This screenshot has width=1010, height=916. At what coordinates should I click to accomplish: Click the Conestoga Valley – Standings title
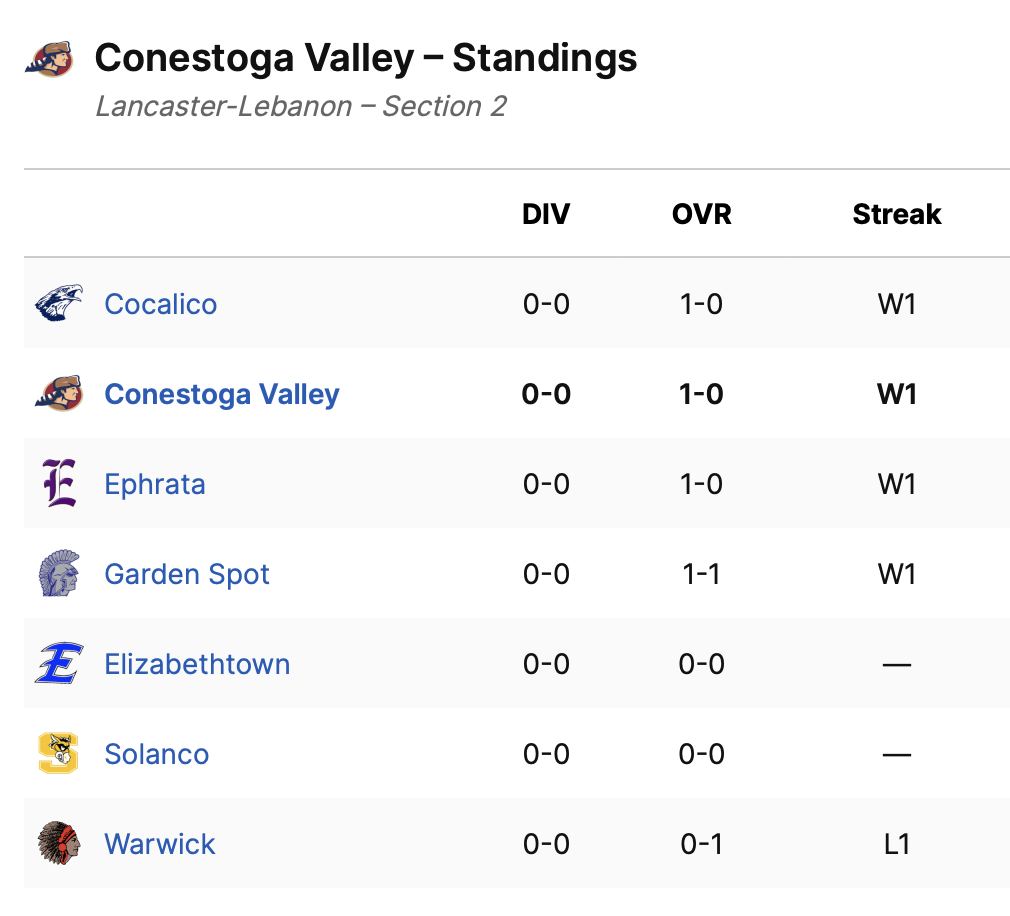[366, 58]
